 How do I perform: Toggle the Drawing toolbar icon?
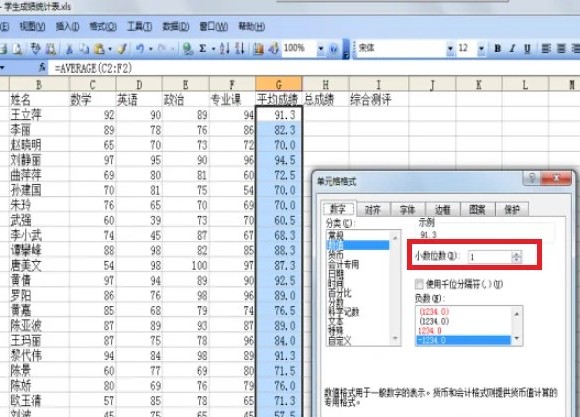coord(274,49)
